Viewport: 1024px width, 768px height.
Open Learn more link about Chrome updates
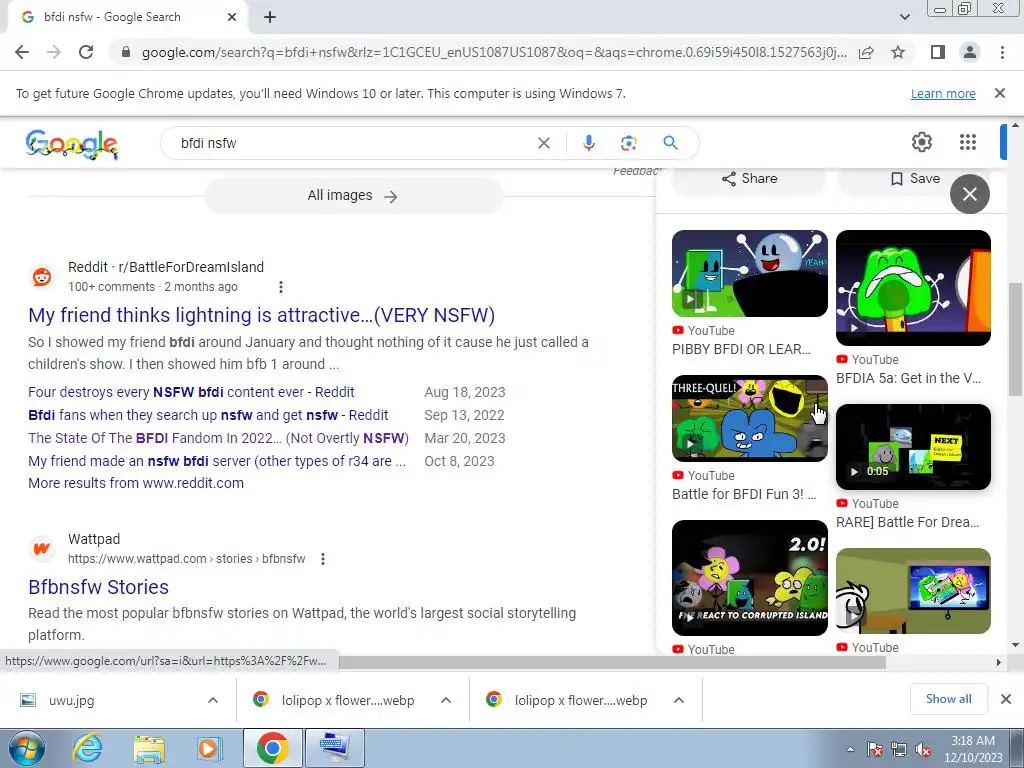tap(943, 93)
